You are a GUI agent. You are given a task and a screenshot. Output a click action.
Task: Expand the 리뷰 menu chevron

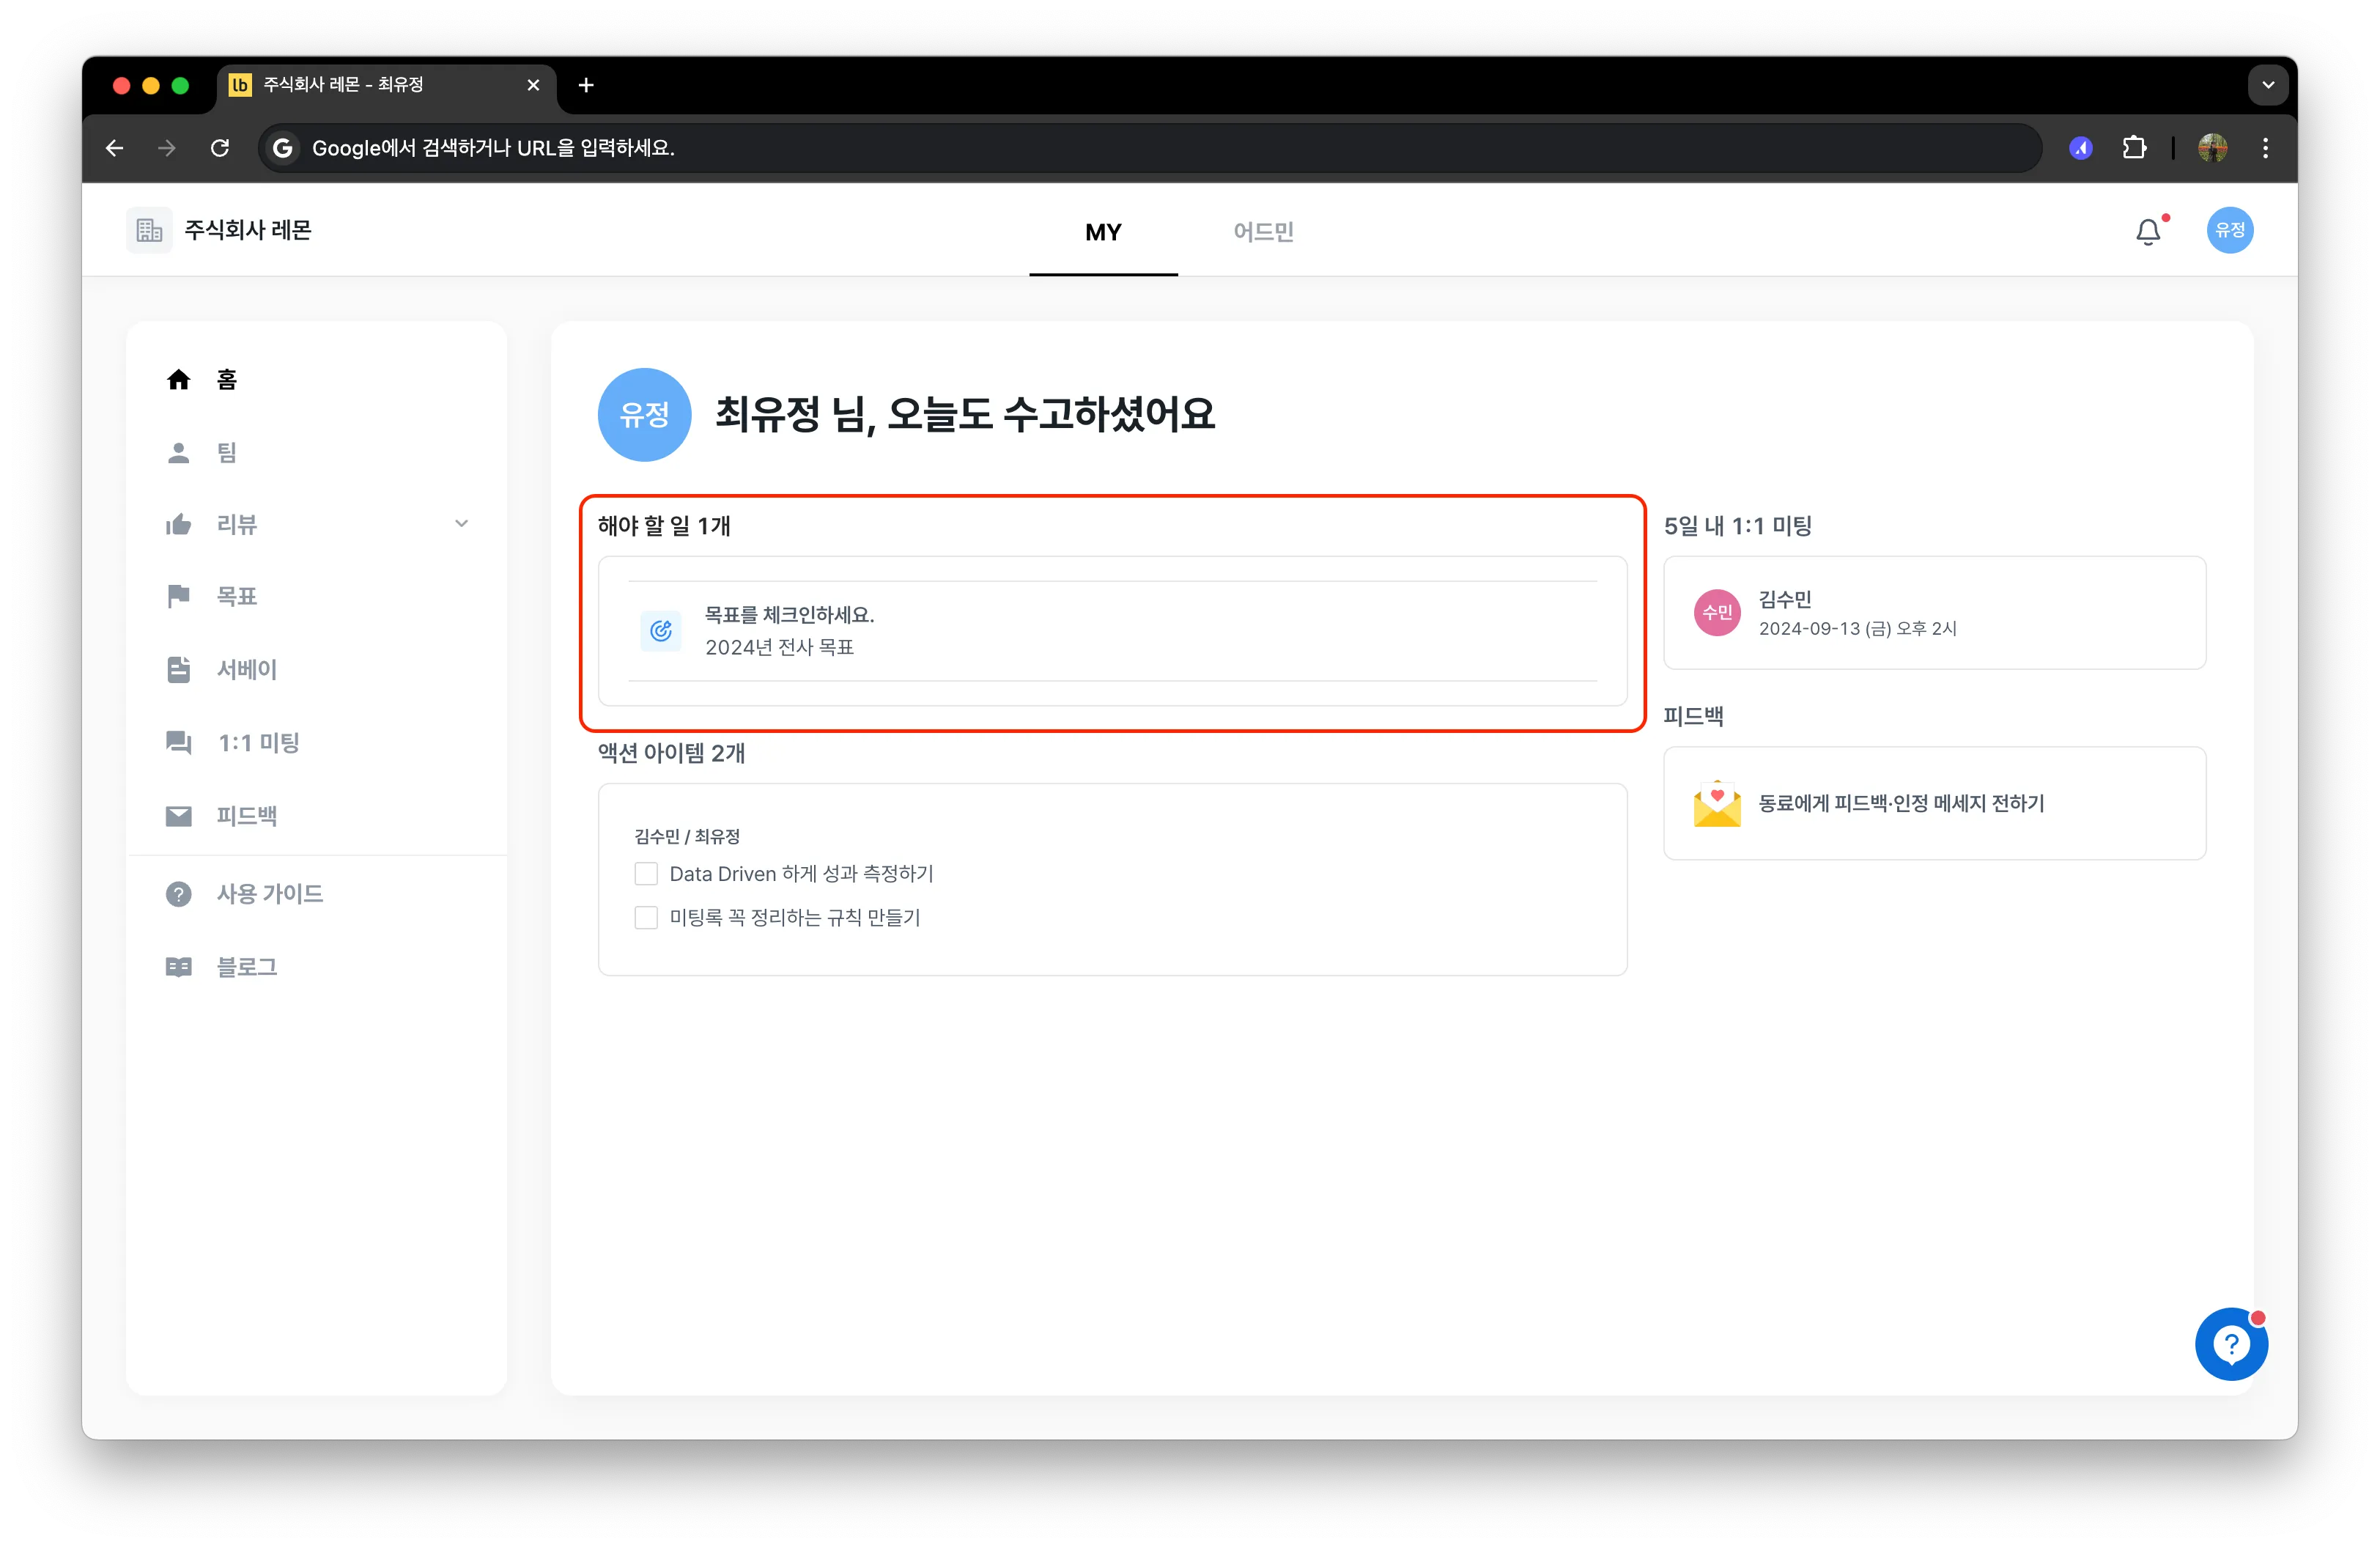click(461, 524)
